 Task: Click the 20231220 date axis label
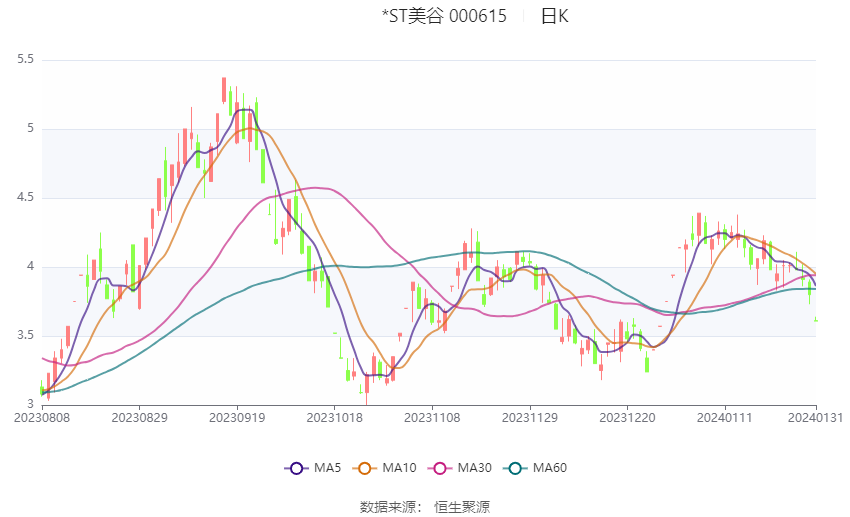click(x=627, y=418)
